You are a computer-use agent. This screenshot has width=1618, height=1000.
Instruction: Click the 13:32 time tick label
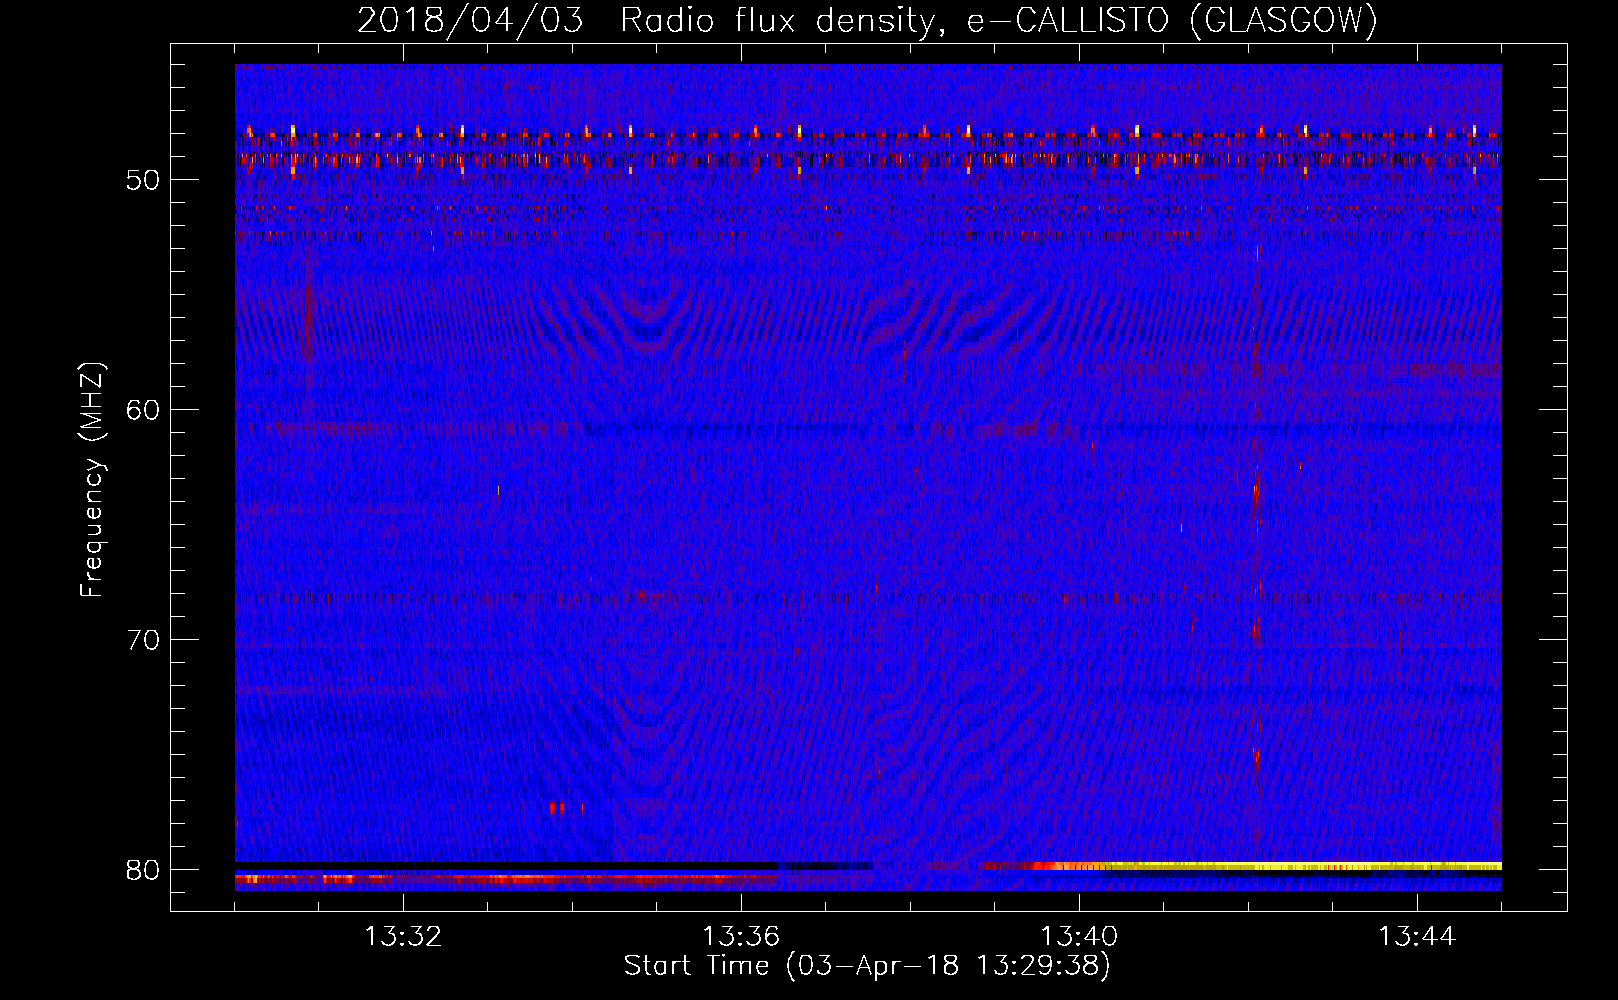point(403,937)
